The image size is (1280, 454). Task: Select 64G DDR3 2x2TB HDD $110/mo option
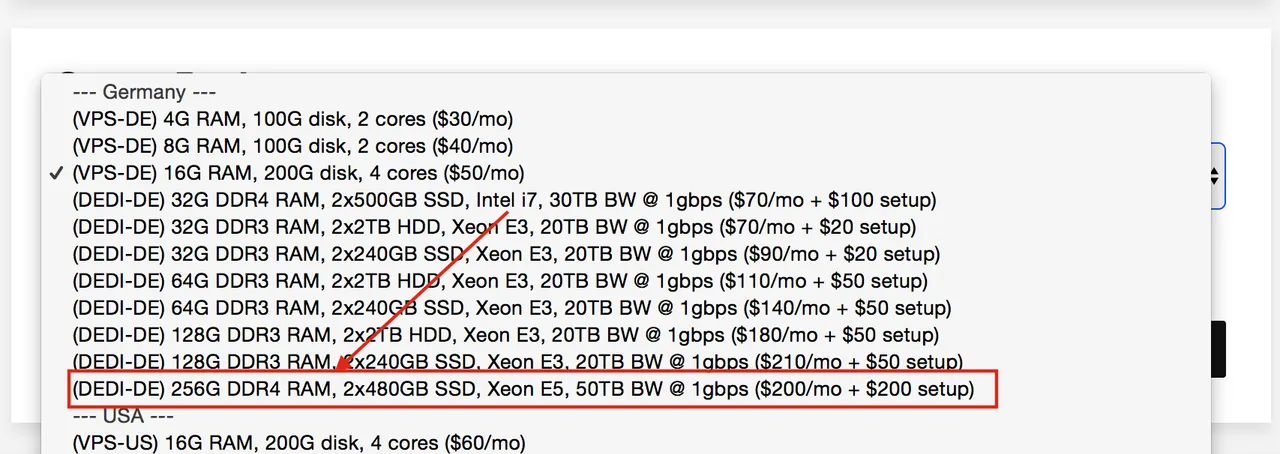500,281
